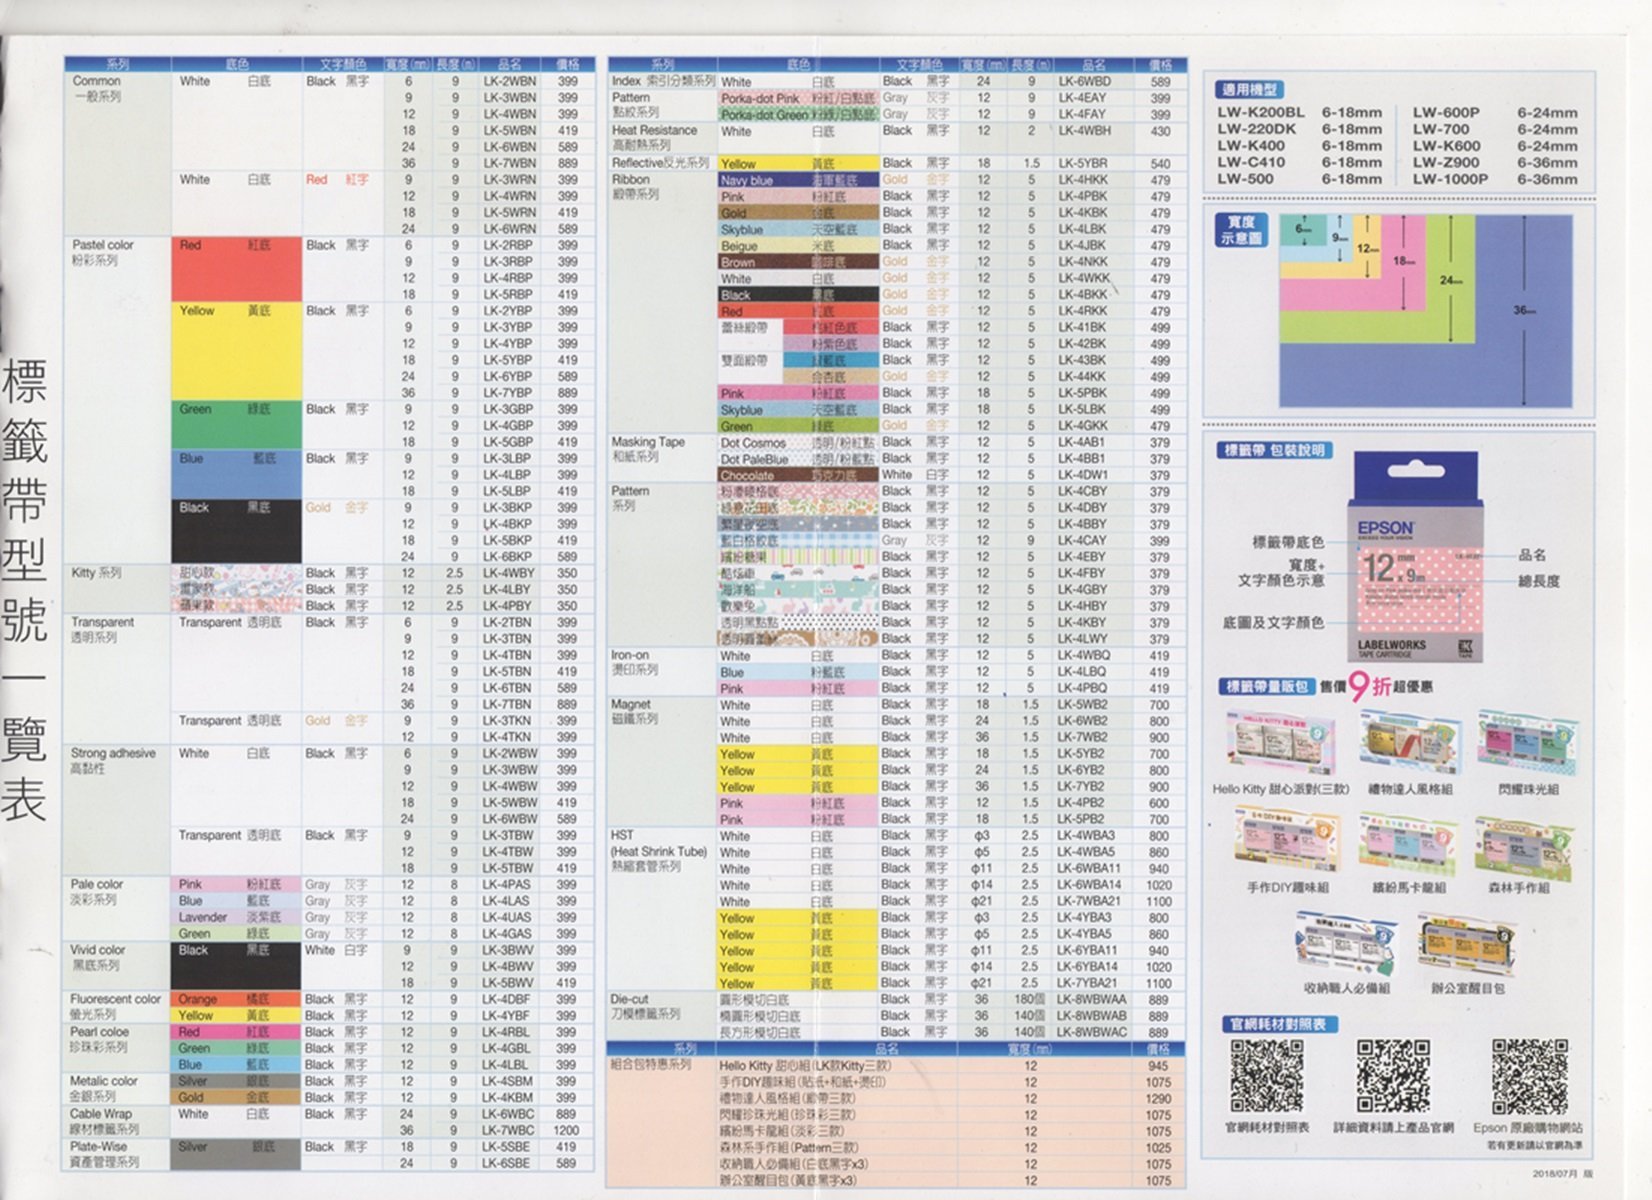Select the LW-K200BL printer model
This screenshot has height=1200, width=1652.
(x=1260, y=113)
